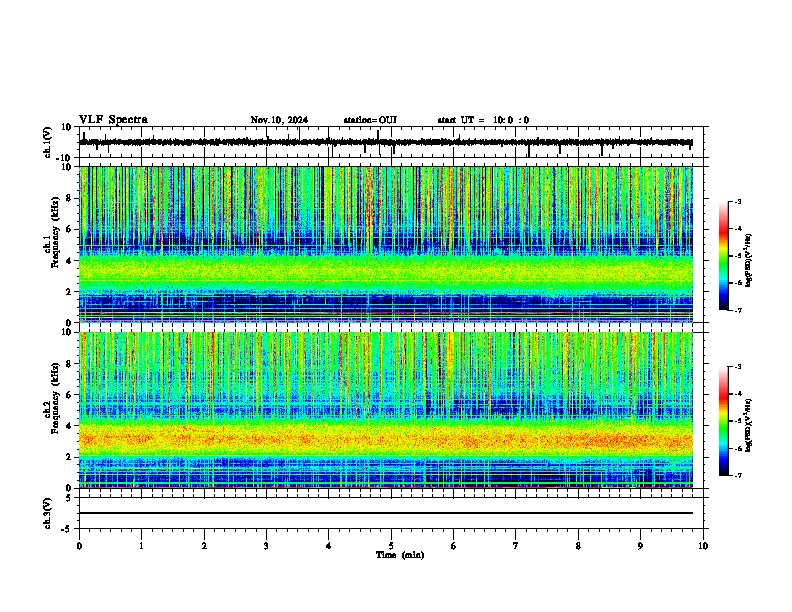Click the time axis tick label "0"
This screenshot has width=792, height=612.
(x=79, y=546)
